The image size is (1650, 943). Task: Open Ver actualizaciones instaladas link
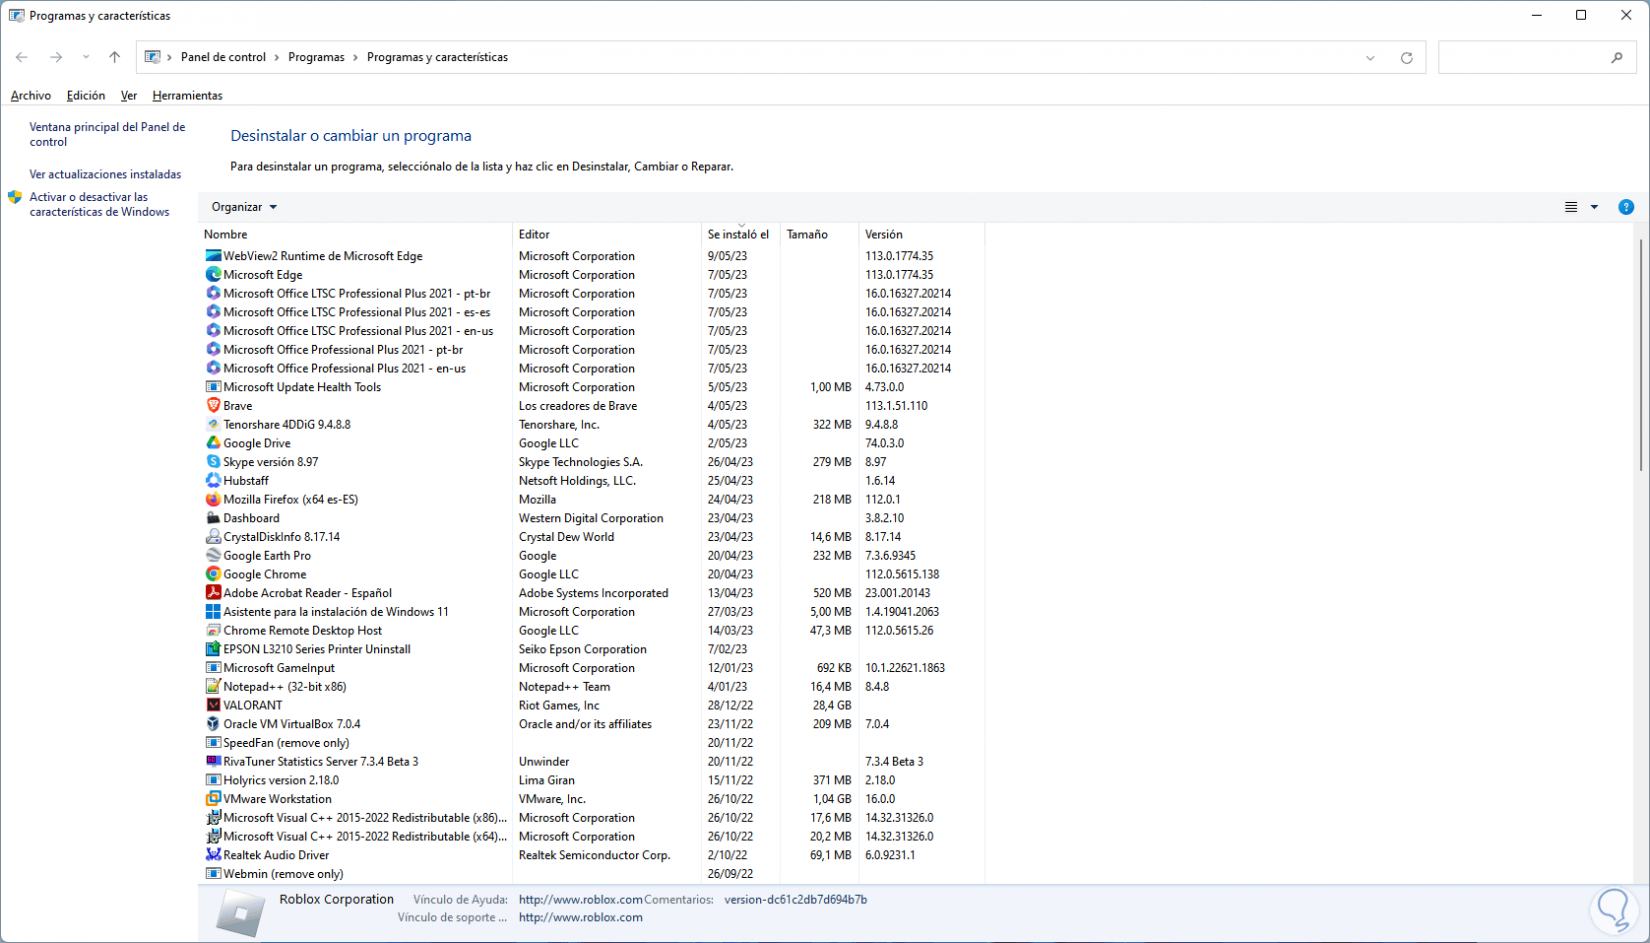pos(105,175)
